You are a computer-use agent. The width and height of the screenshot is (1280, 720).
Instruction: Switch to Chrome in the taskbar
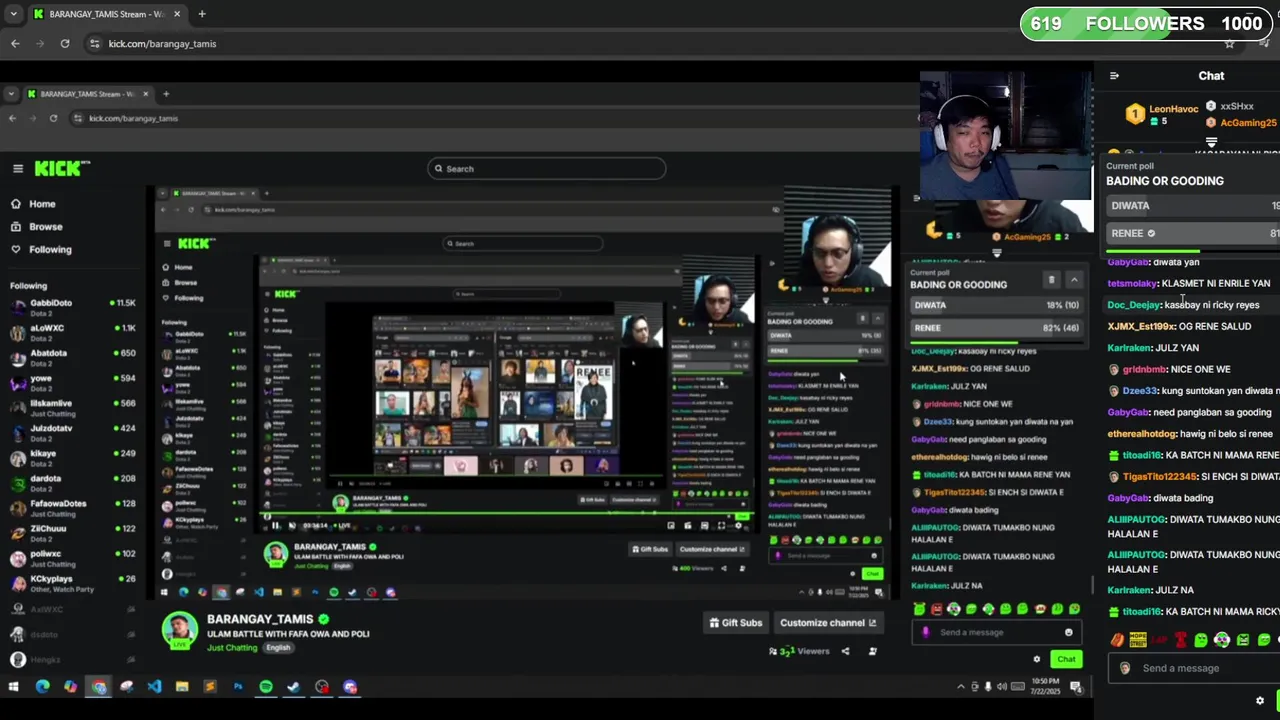click(x=99, y=687)
